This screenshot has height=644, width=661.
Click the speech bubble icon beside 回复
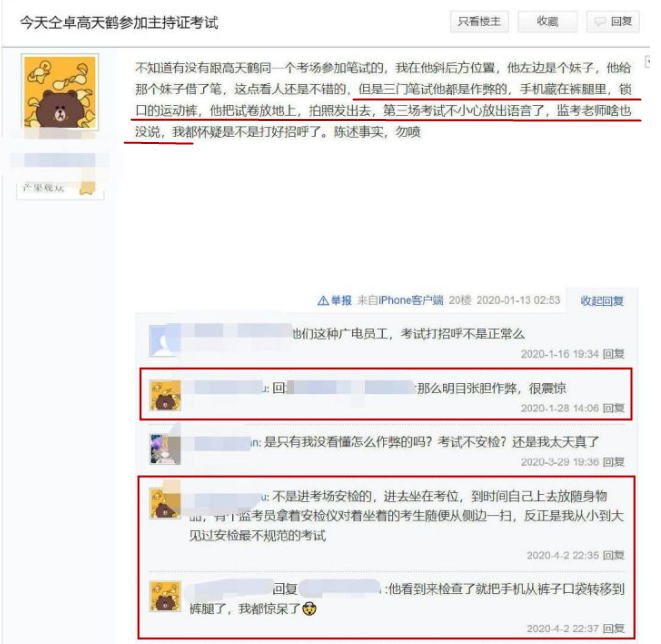(x=600, y=21)
